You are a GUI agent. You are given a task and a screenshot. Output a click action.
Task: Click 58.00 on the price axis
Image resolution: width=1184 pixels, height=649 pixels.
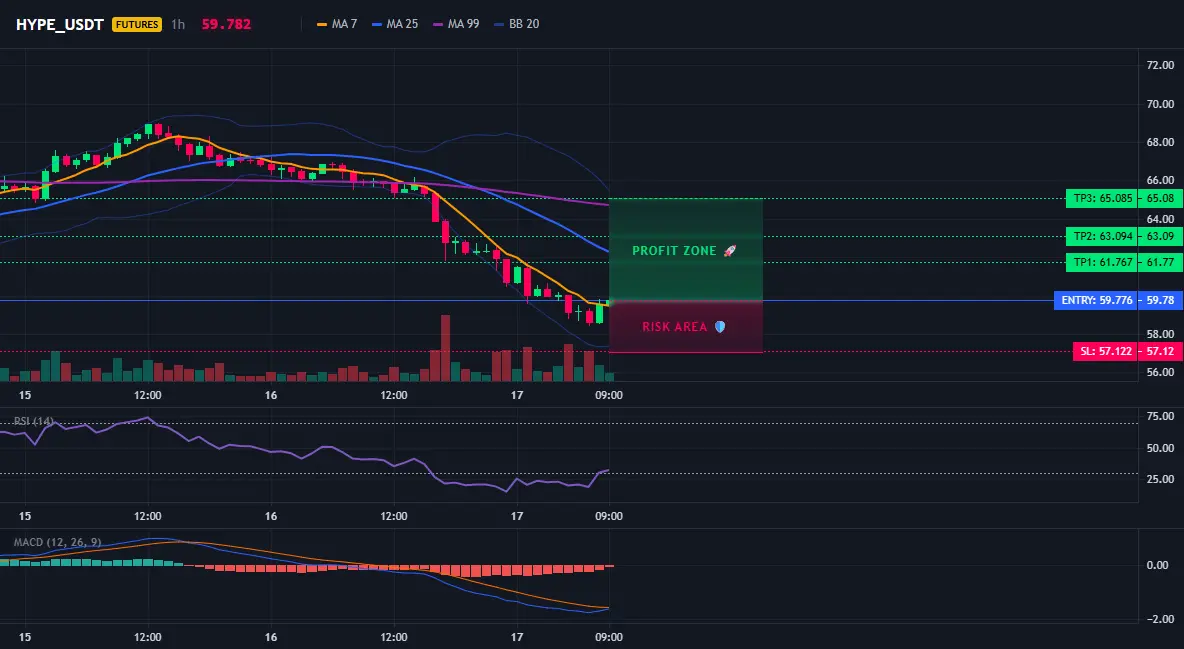pos(1160,334)
